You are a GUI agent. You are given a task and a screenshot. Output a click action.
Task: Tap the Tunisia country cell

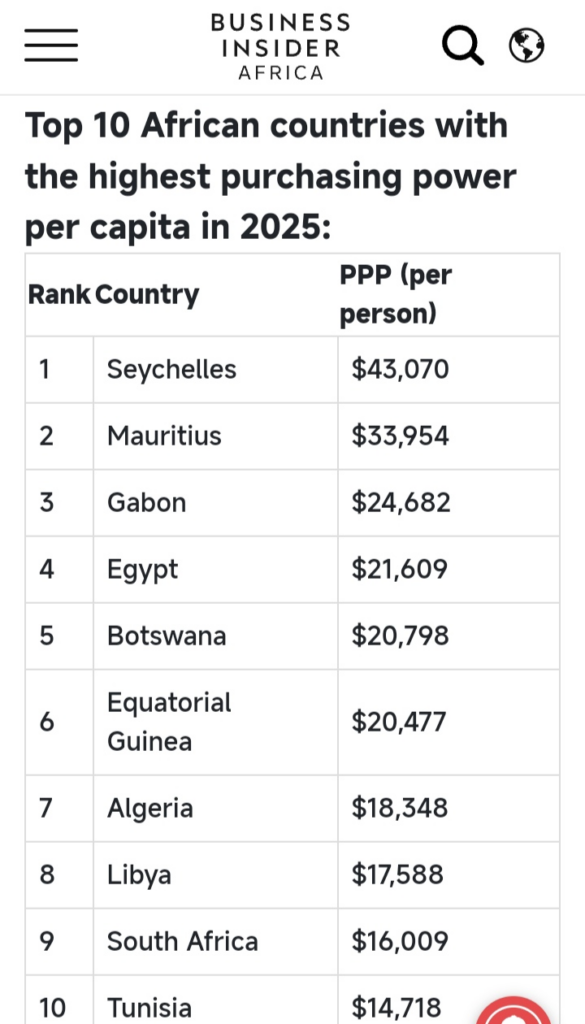(x=215, y=1000)
